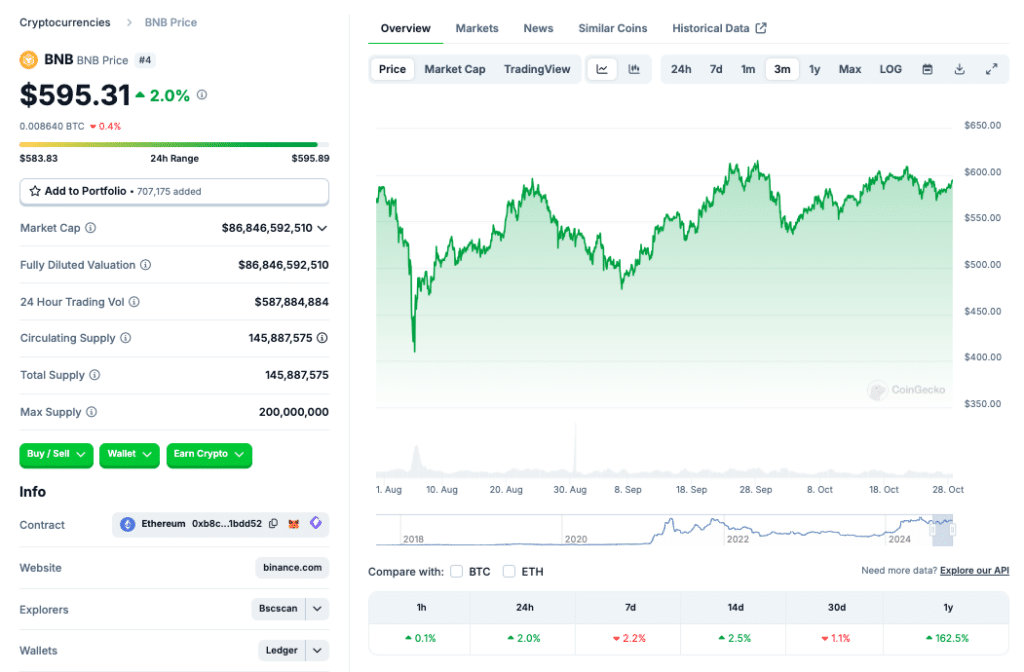Open the calendar date range picker
1024x672 pixels.
click(x=927, y=69)
